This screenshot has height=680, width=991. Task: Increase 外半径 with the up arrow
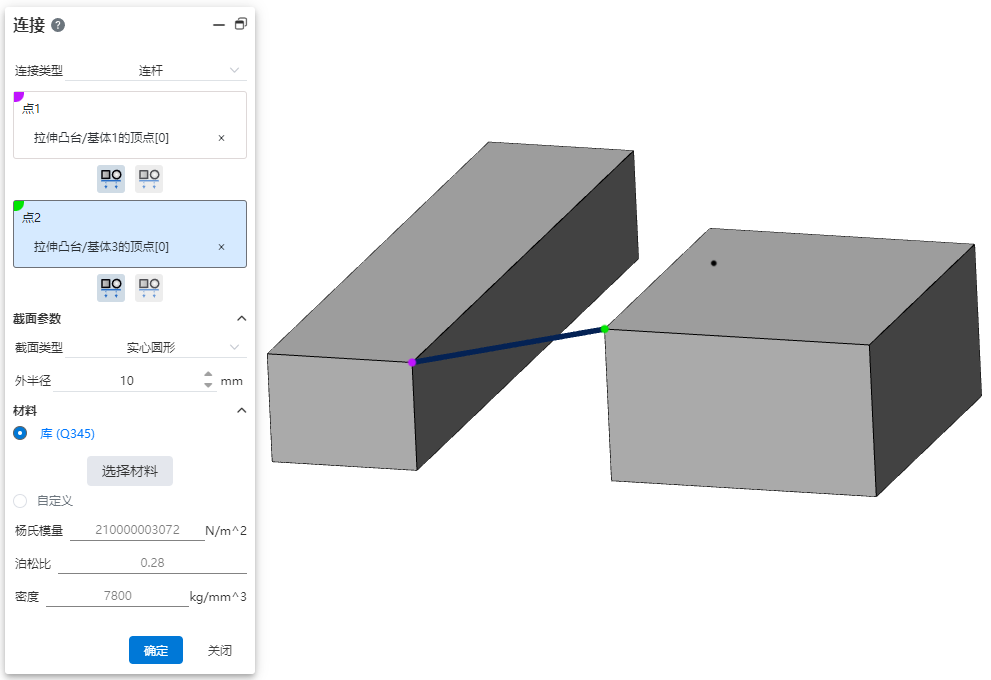pyautogui.click(x=208, y=376)
